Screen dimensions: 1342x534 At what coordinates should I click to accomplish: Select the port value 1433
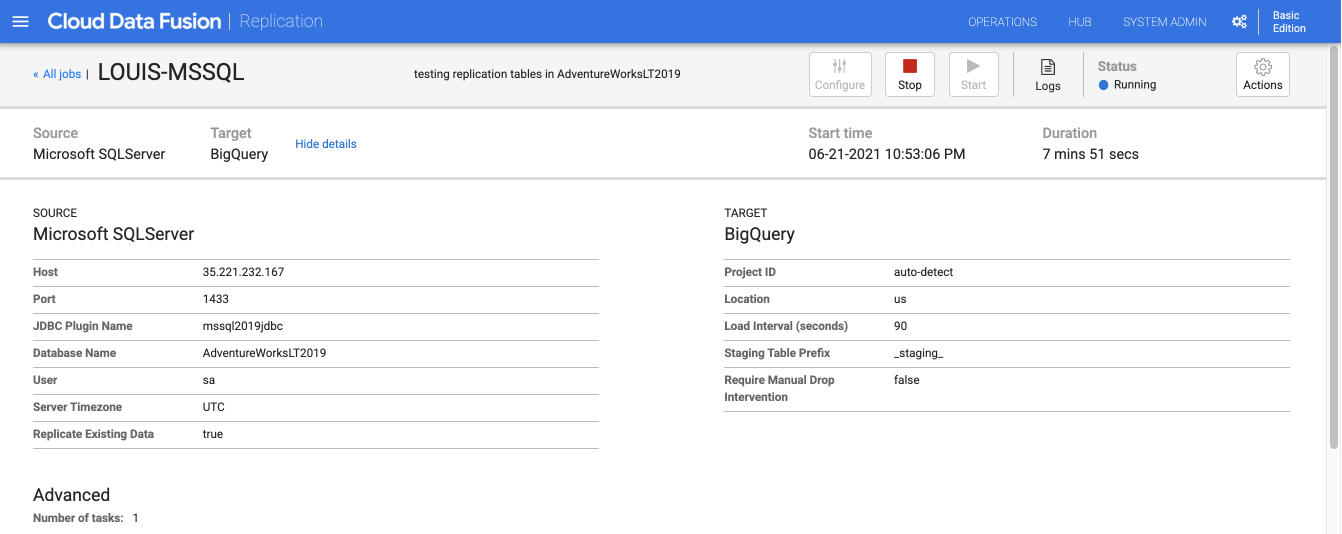point(216,299)
